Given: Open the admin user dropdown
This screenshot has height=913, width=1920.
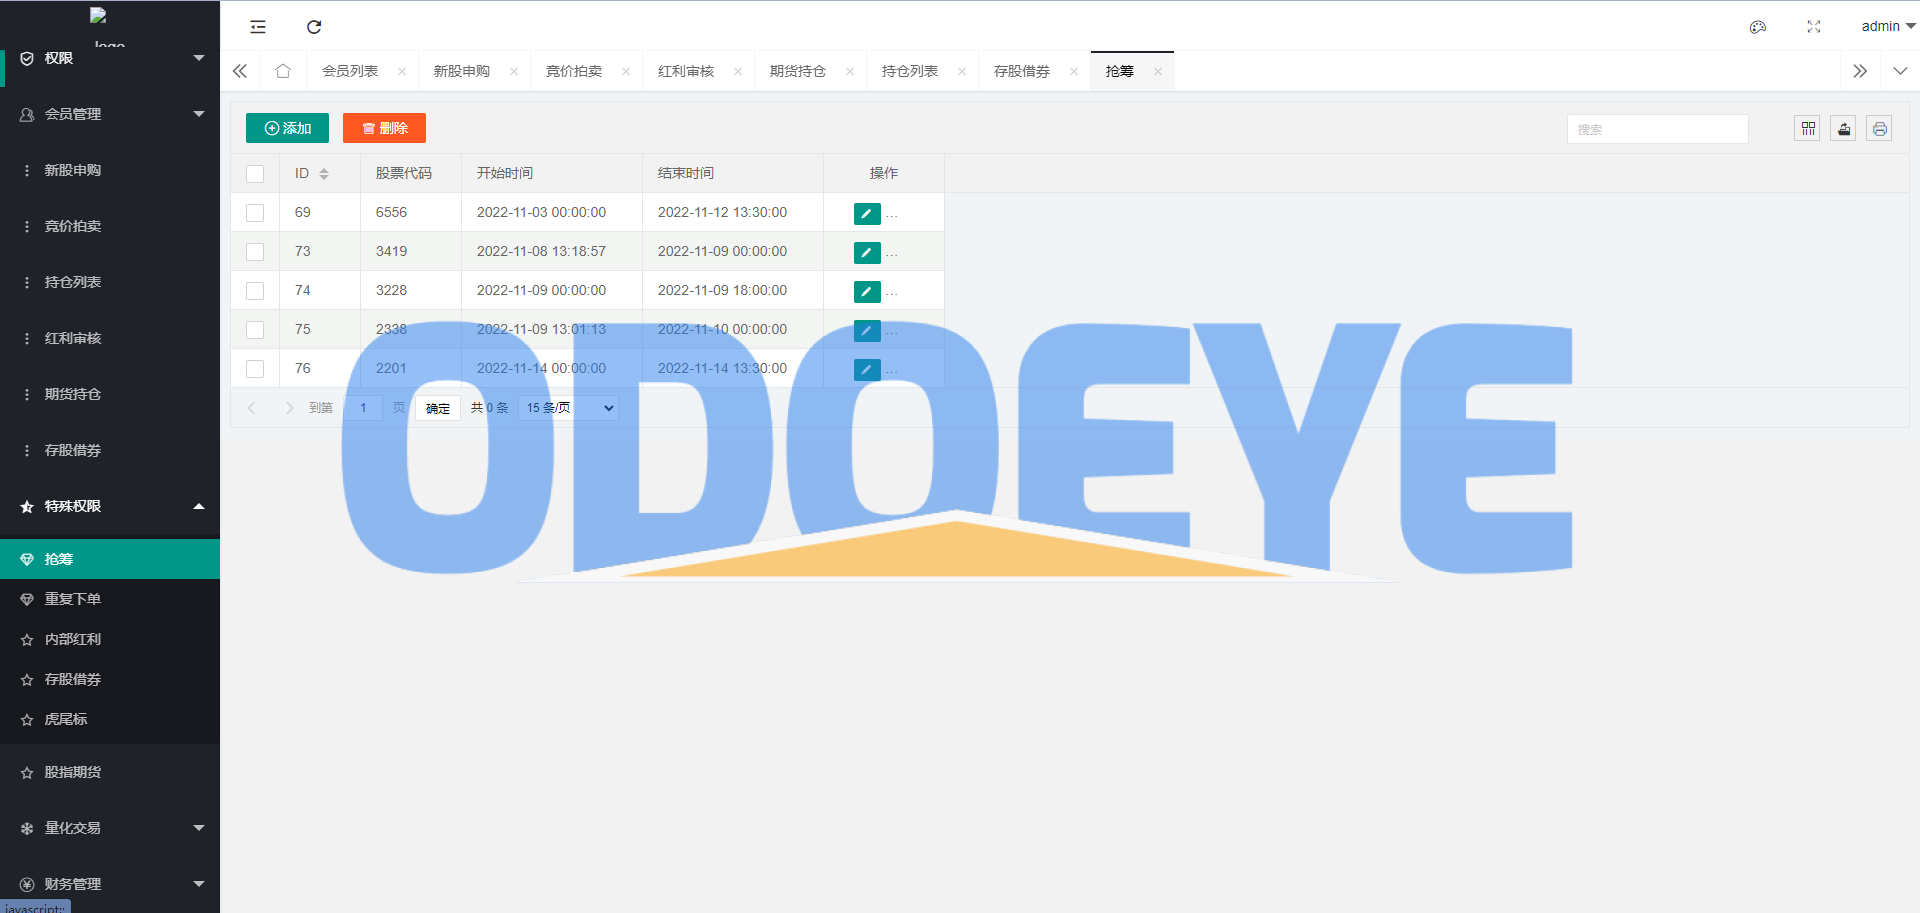Looking at the screenshot, I should click(1888, 27).
